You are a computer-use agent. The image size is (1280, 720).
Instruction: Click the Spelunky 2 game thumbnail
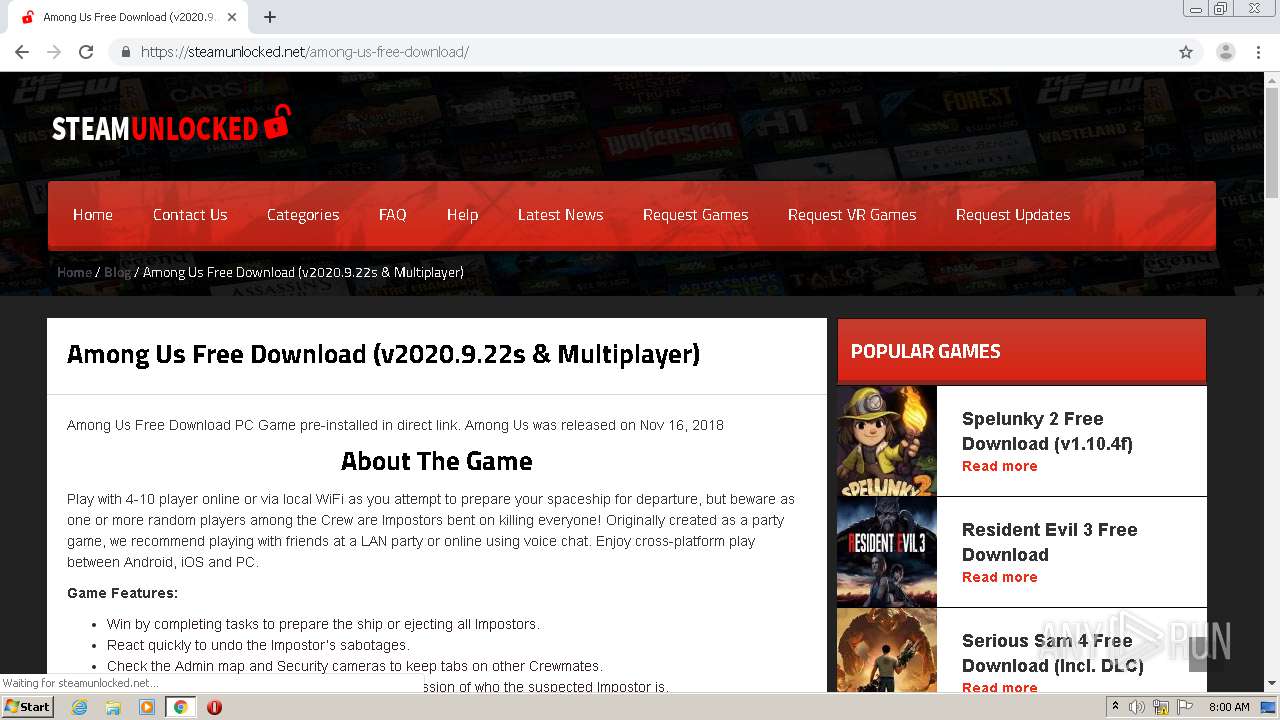(x=887, y=441)
